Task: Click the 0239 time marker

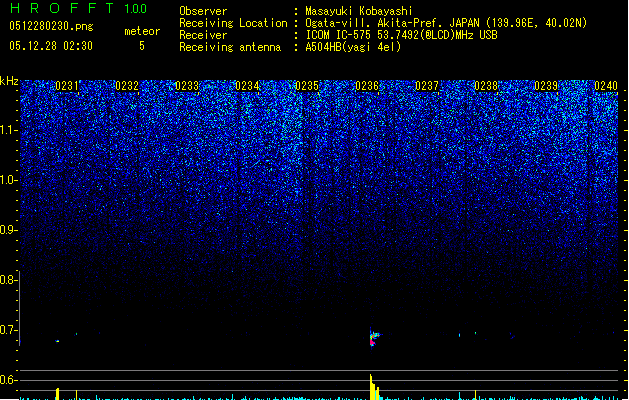Action: pyautogui.click(x=546, y=86)
